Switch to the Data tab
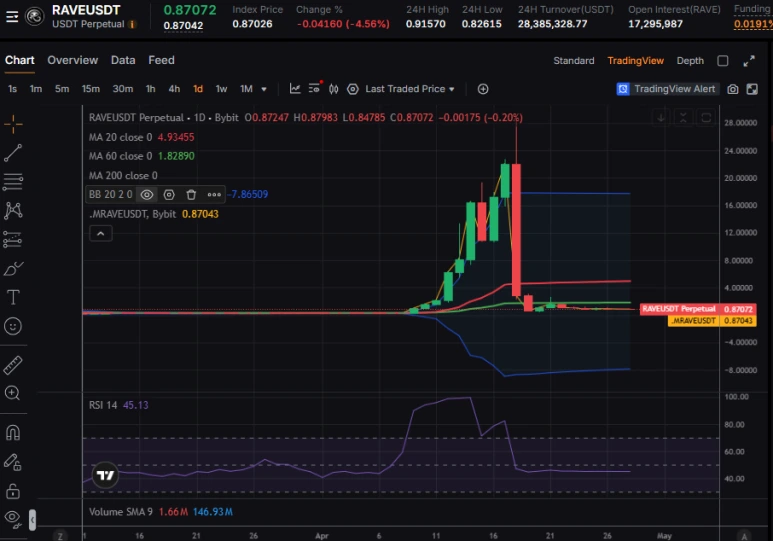773x541 pixels. click(x=123, y=60)
